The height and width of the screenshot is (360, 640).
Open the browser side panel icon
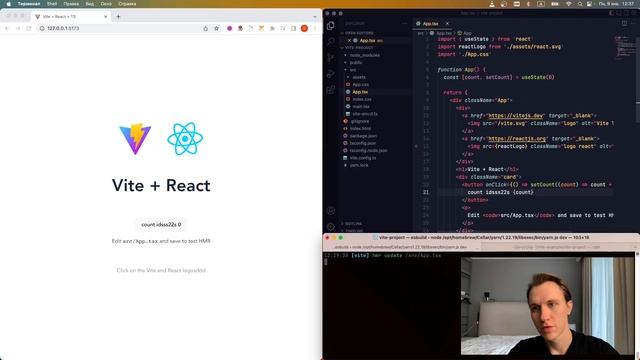(x=293, y=28)
